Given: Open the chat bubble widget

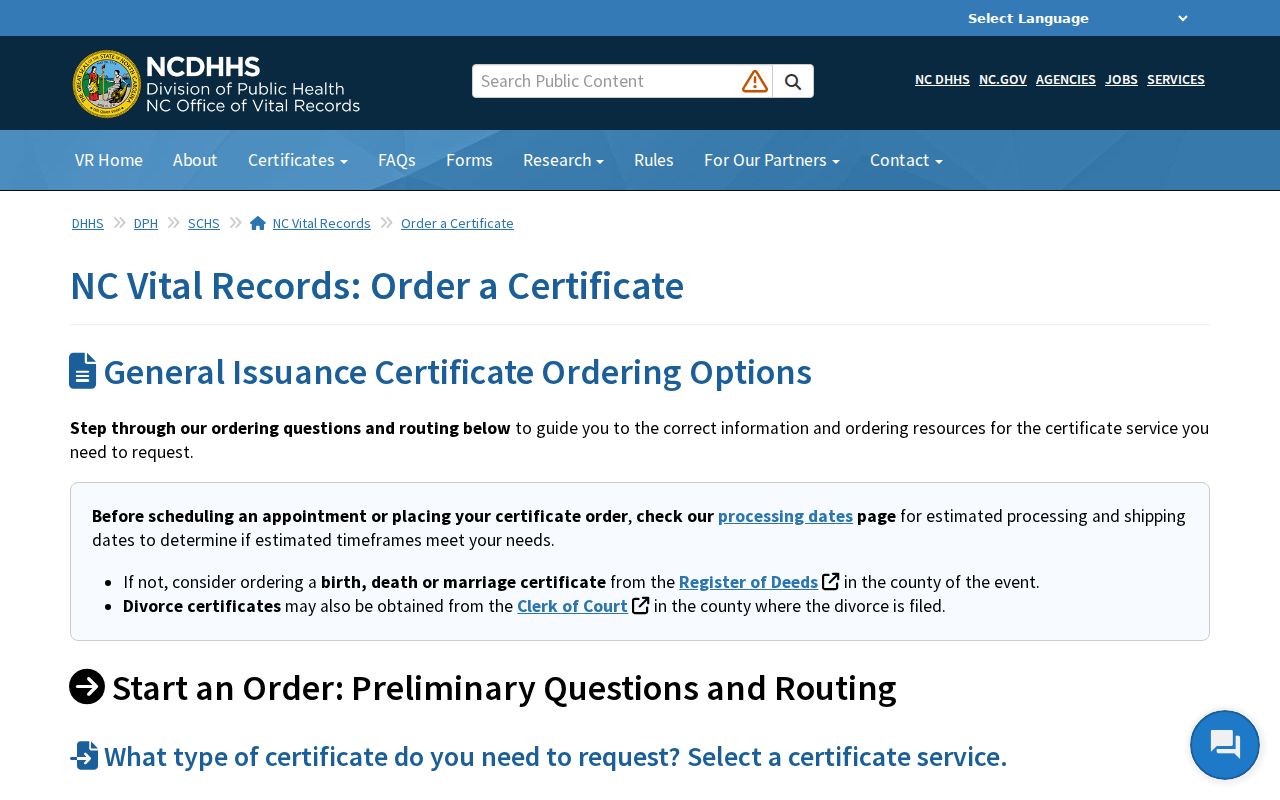Looking at the screenshot, I should (1225, 745).
